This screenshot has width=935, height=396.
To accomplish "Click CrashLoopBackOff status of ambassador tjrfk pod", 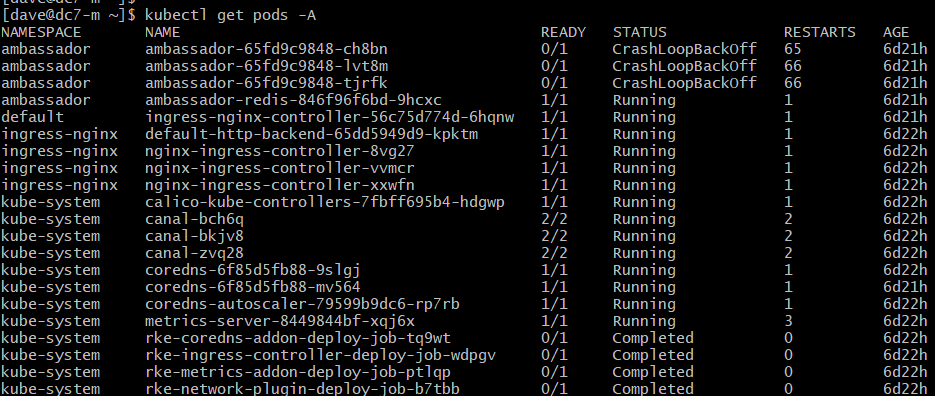I will [684, 83].
